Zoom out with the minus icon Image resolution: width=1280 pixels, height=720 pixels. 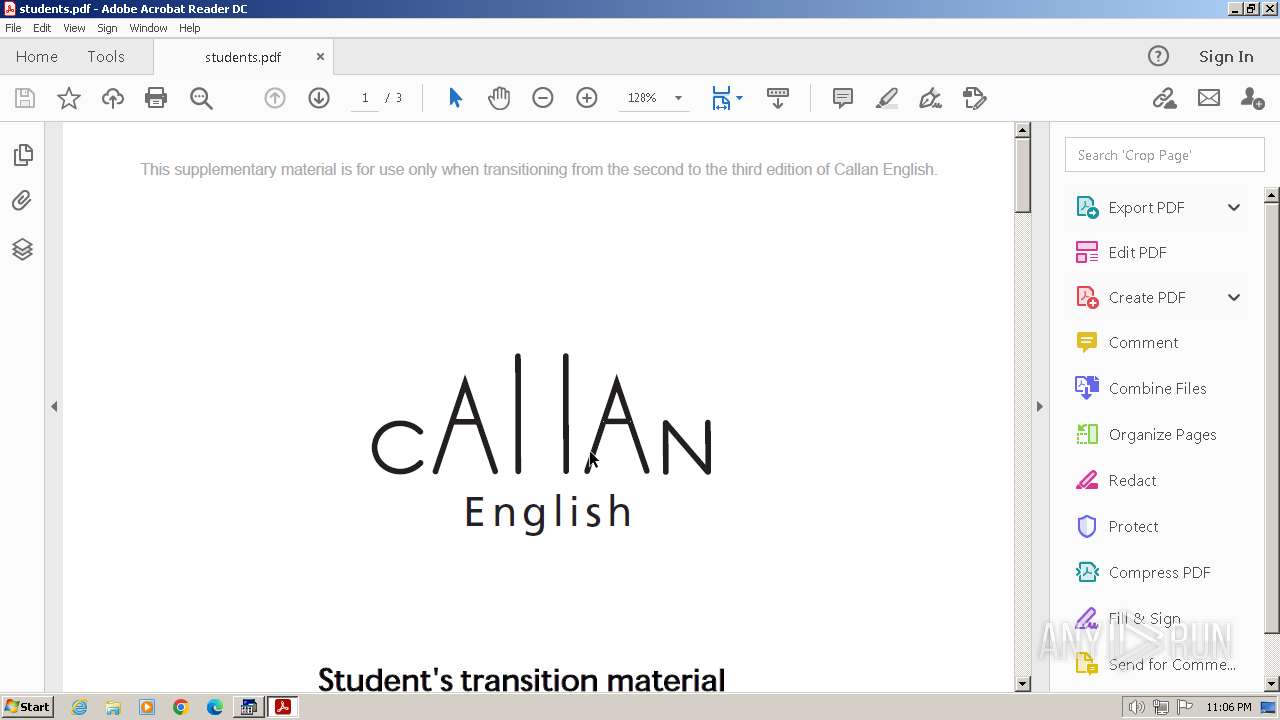tap(543, 98)
